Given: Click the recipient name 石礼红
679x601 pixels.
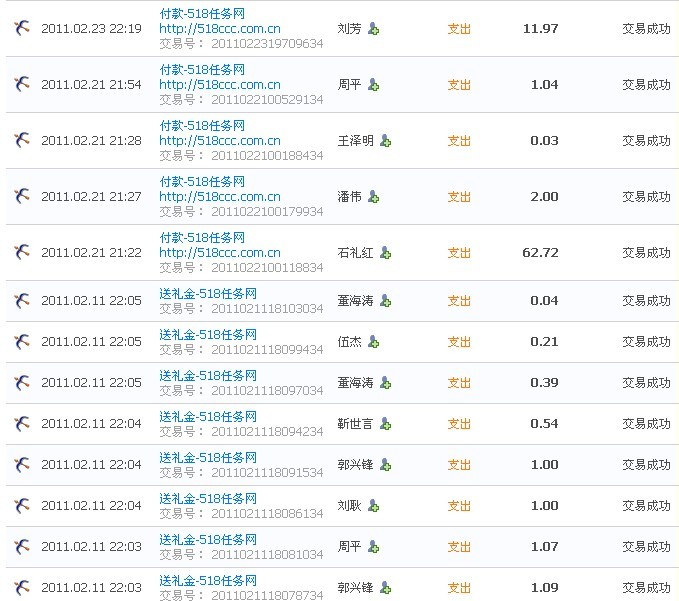Looking at the screenshot, I should click(x=355, y=253).
